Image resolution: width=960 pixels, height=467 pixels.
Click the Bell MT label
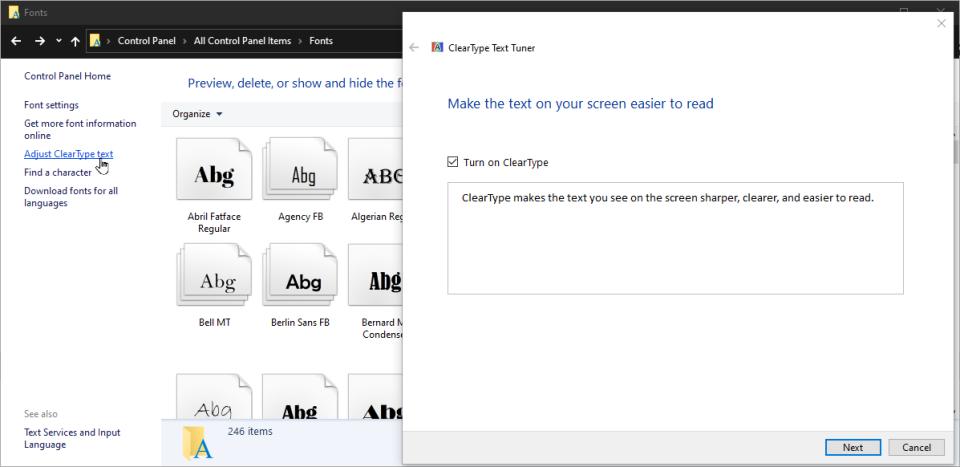215,322
